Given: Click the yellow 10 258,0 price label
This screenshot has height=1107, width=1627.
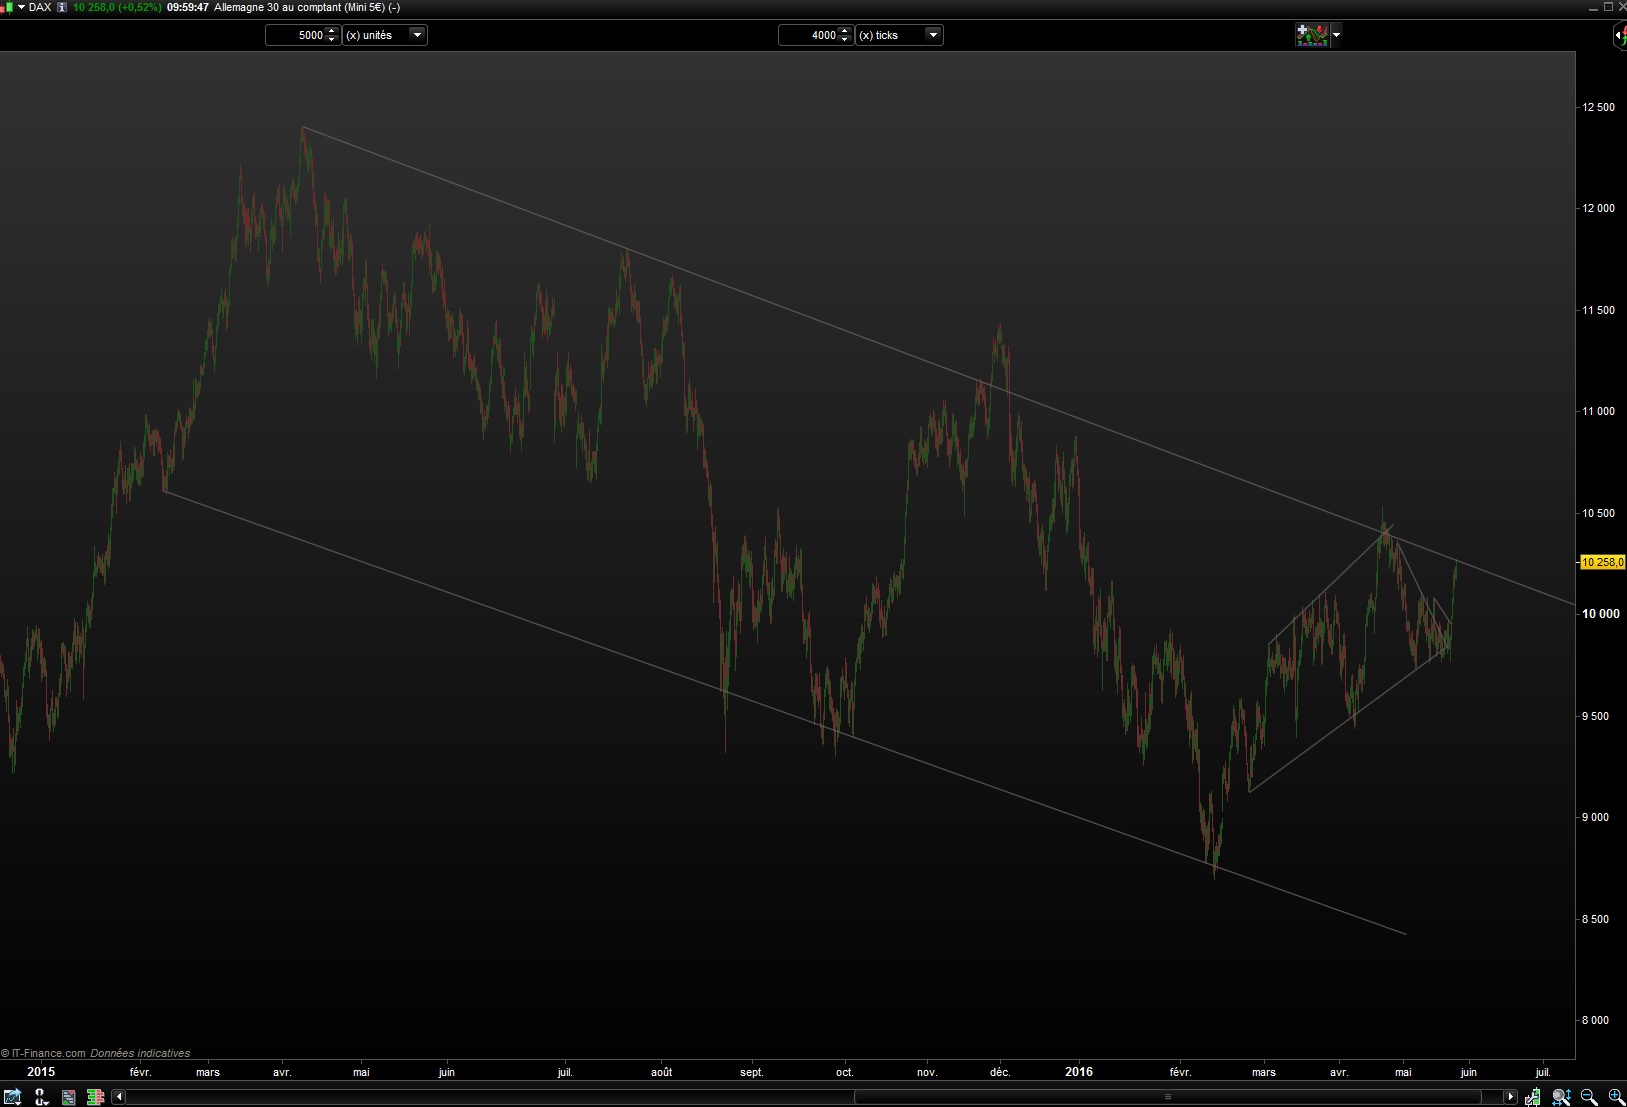Looking at the screenshot, I should [1602, 562].
